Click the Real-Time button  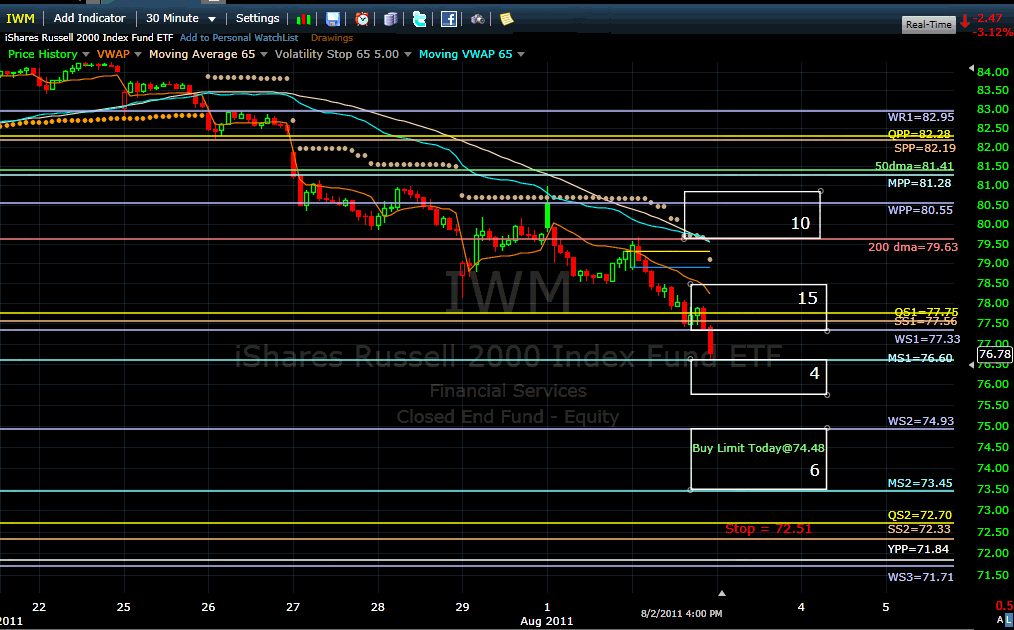(x=929, y=25)
